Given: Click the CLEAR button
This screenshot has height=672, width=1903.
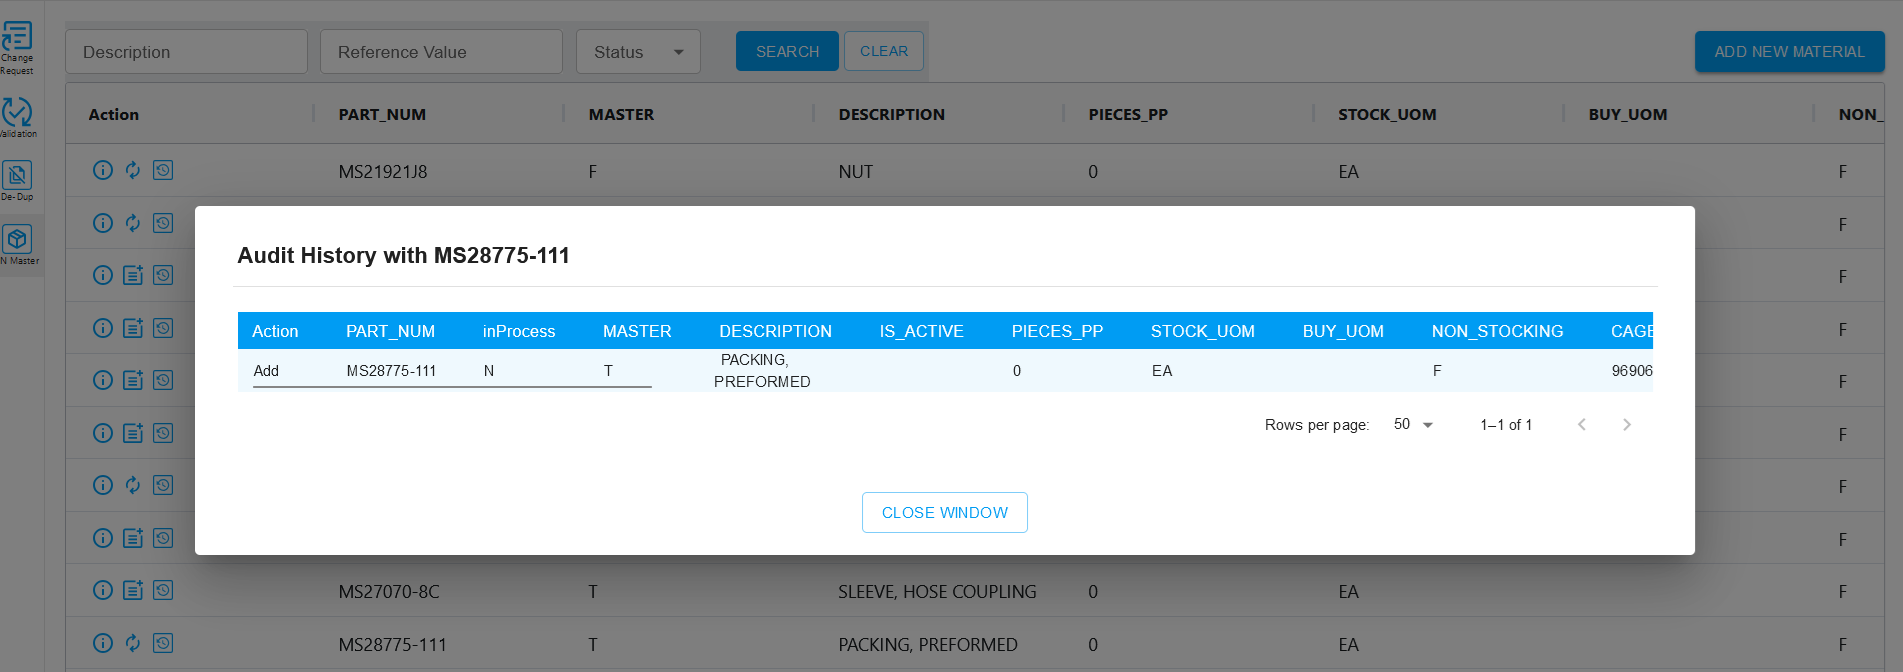Looking at the screenshot, I should point(884,51).
